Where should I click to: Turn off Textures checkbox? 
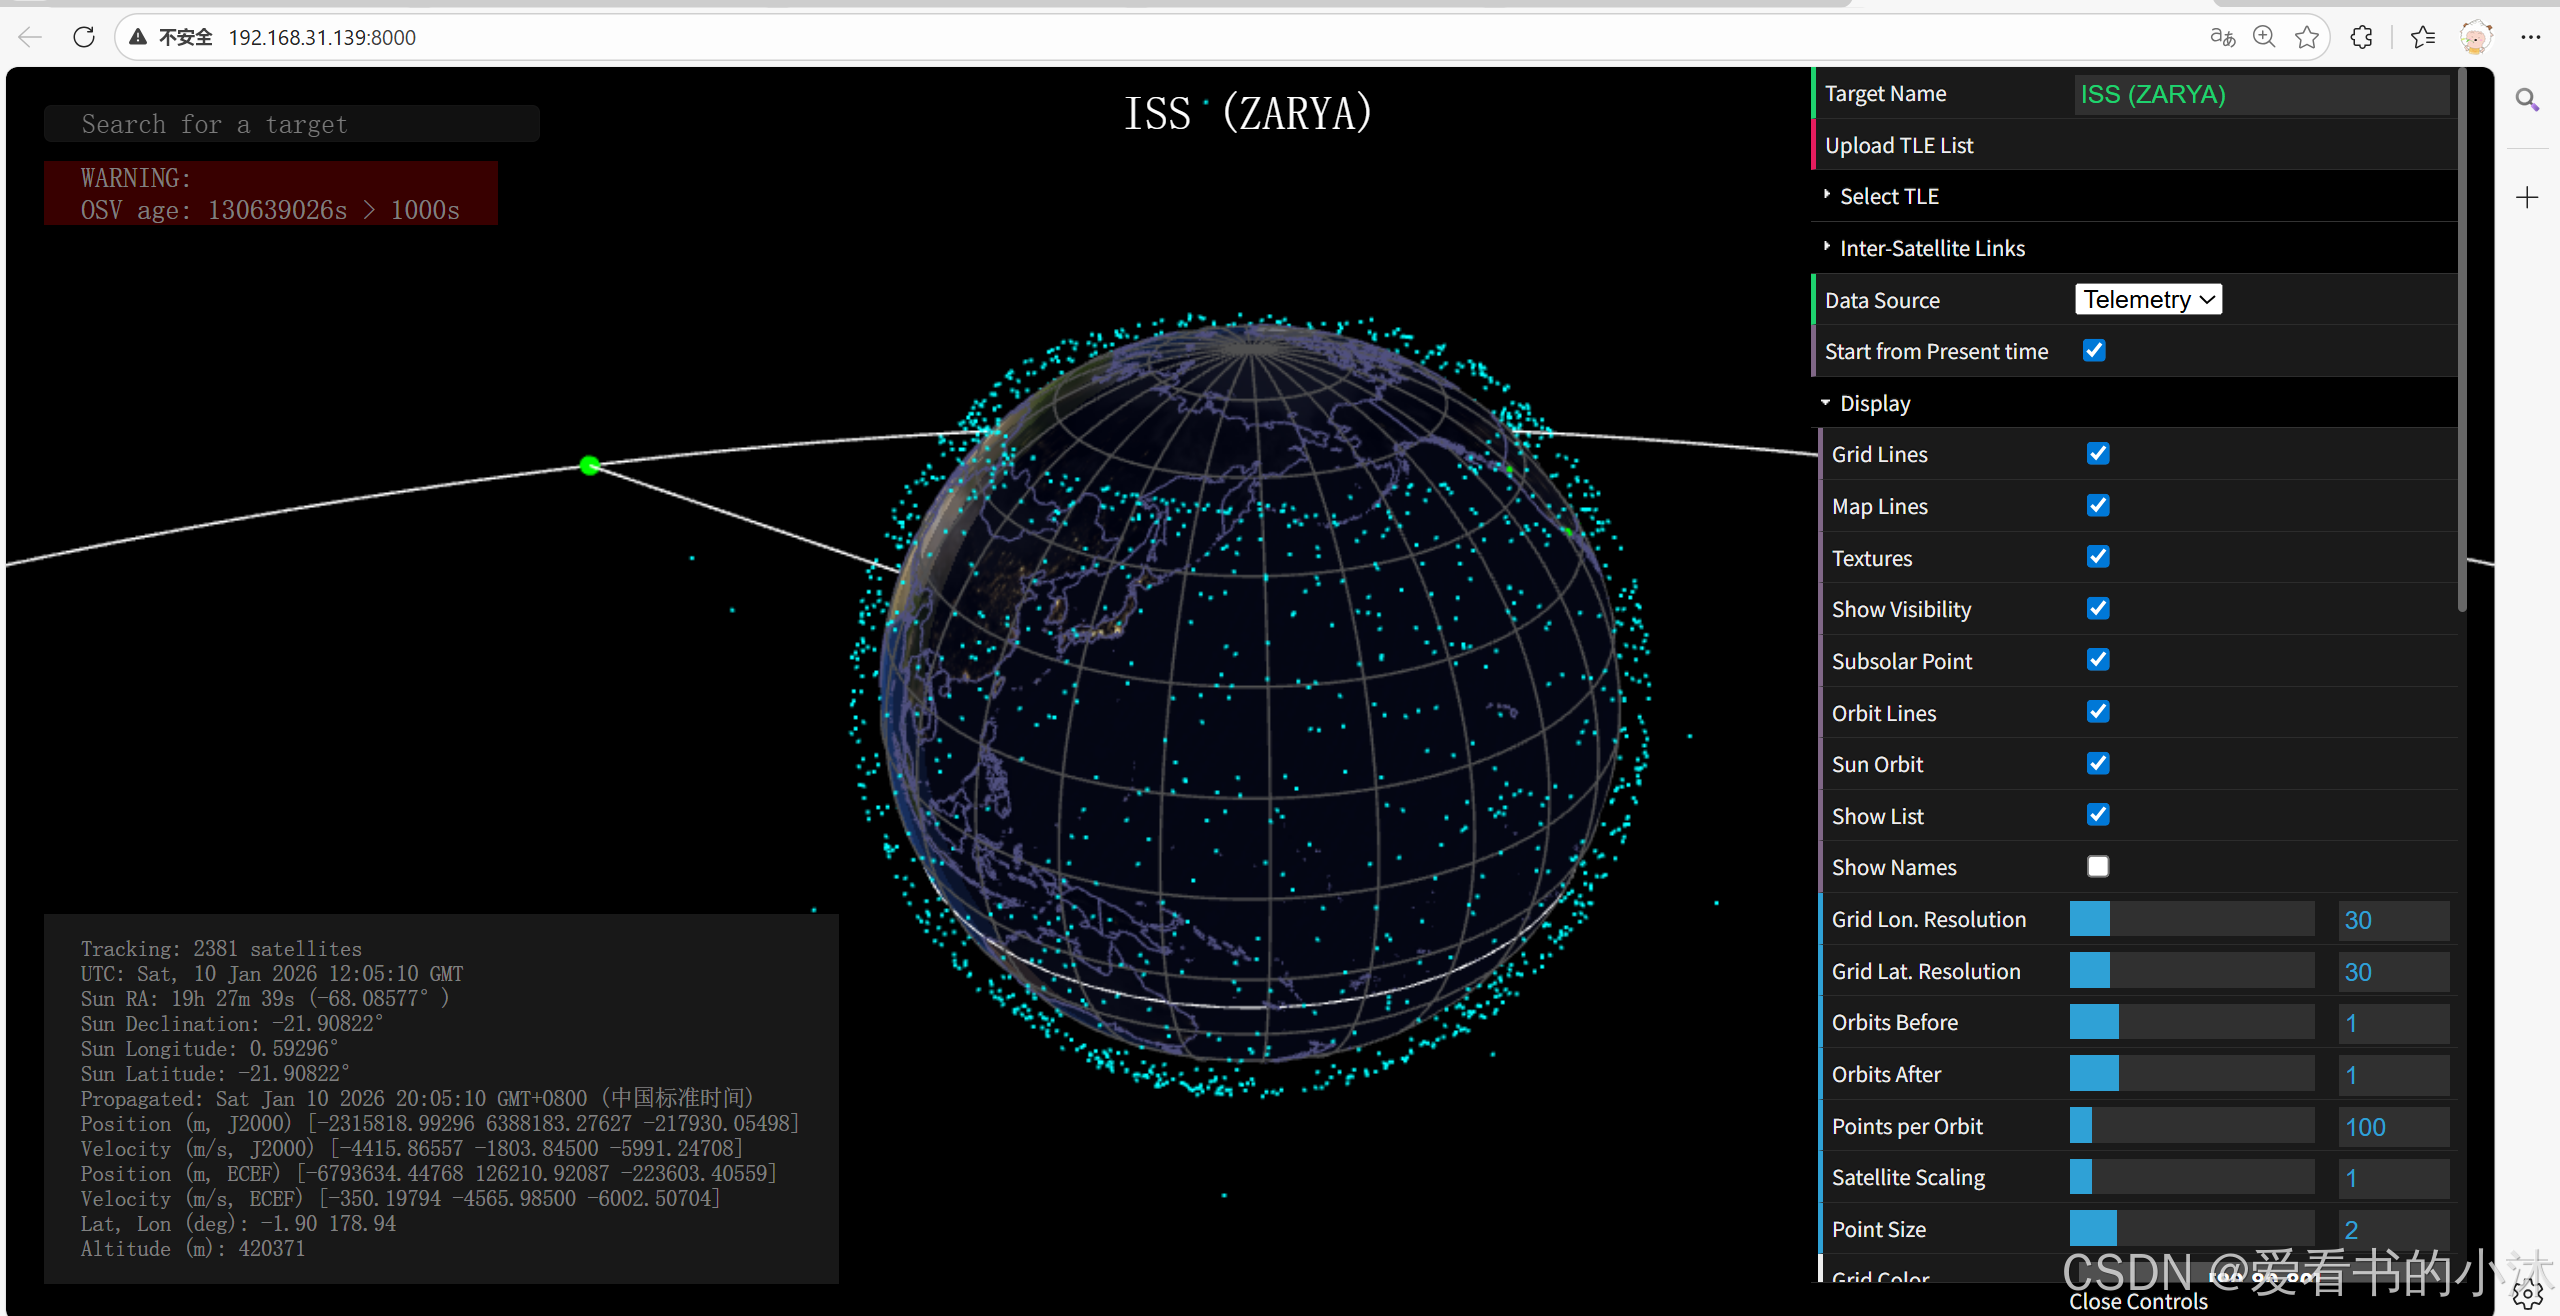click(2098, 557)
